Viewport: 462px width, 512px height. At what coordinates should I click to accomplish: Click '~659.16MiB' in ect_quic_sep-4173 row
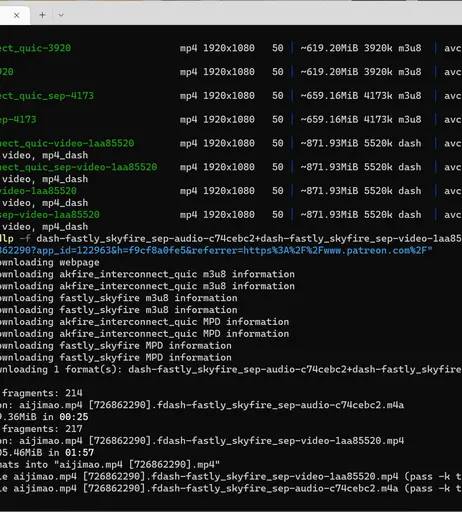(x=329, y=96)
